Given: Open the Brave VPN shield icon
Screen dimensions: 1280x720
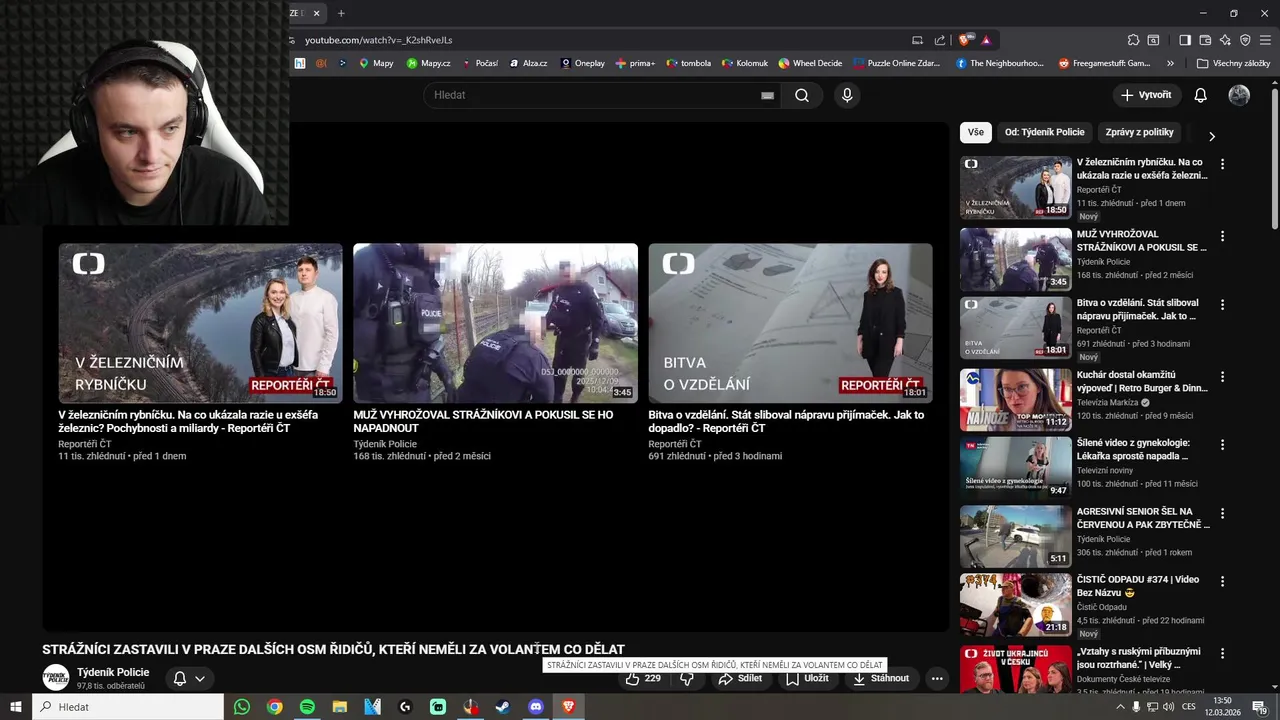Looking at the screenshot, I should pyautogui.click(x=1245, y=40).
